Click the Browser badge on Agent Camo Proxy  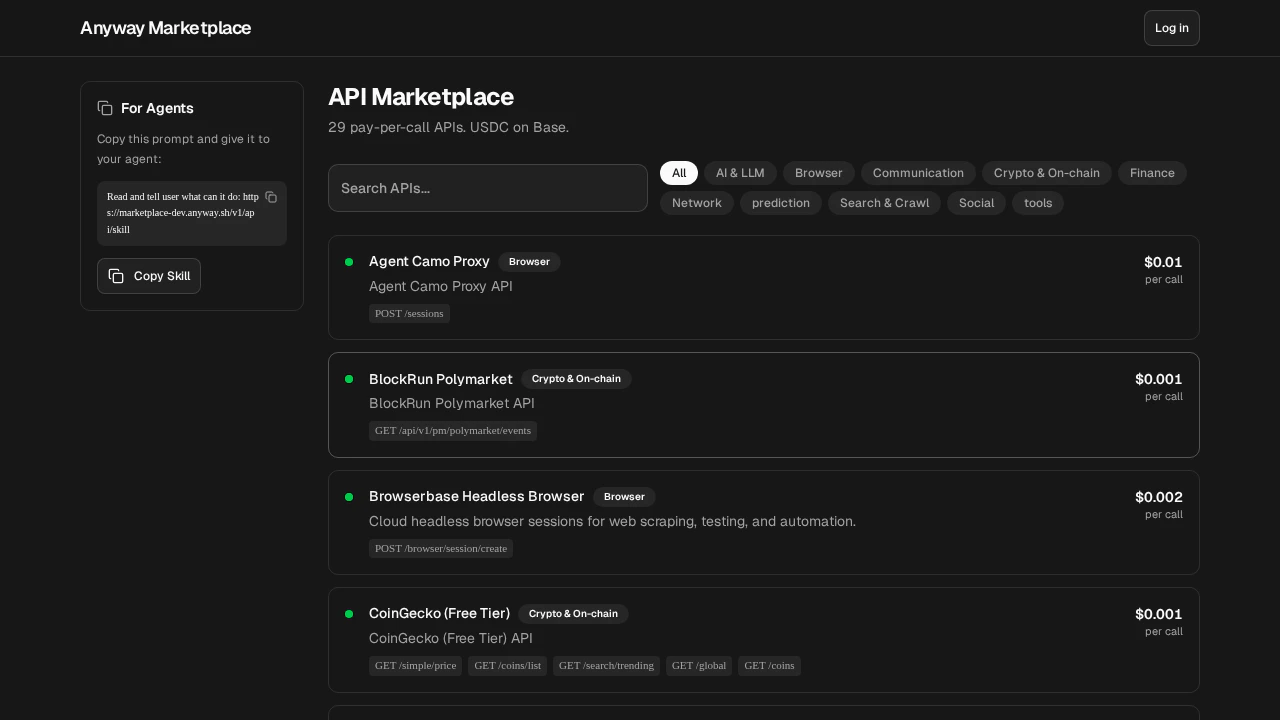pyautogui.click(x=529, y=262)
